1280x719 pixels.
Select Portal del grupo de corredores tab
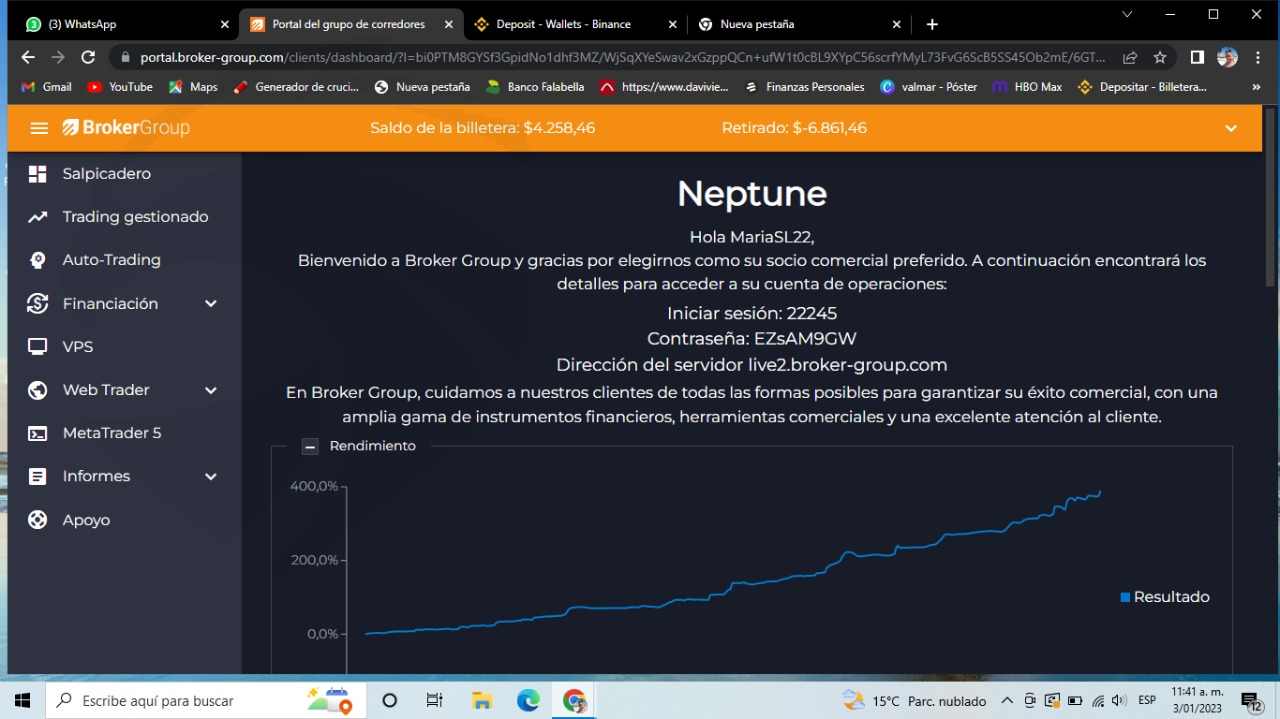point(350,24)
